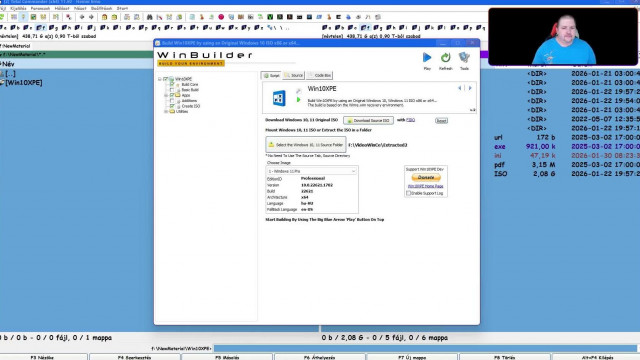
Task: Toggle the Apps folder checkbox
Action: (172, 95)
